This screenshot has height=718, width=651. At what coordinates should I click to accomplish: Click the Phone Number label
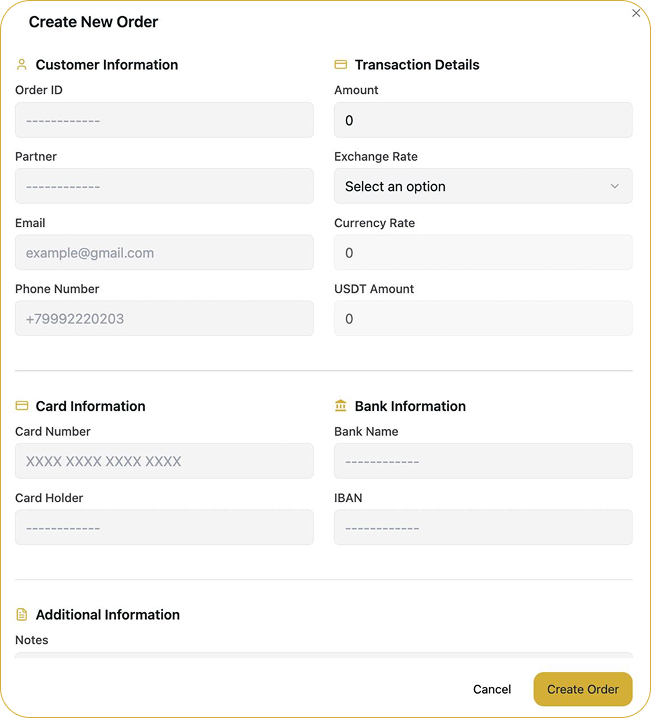coord(57,288)
